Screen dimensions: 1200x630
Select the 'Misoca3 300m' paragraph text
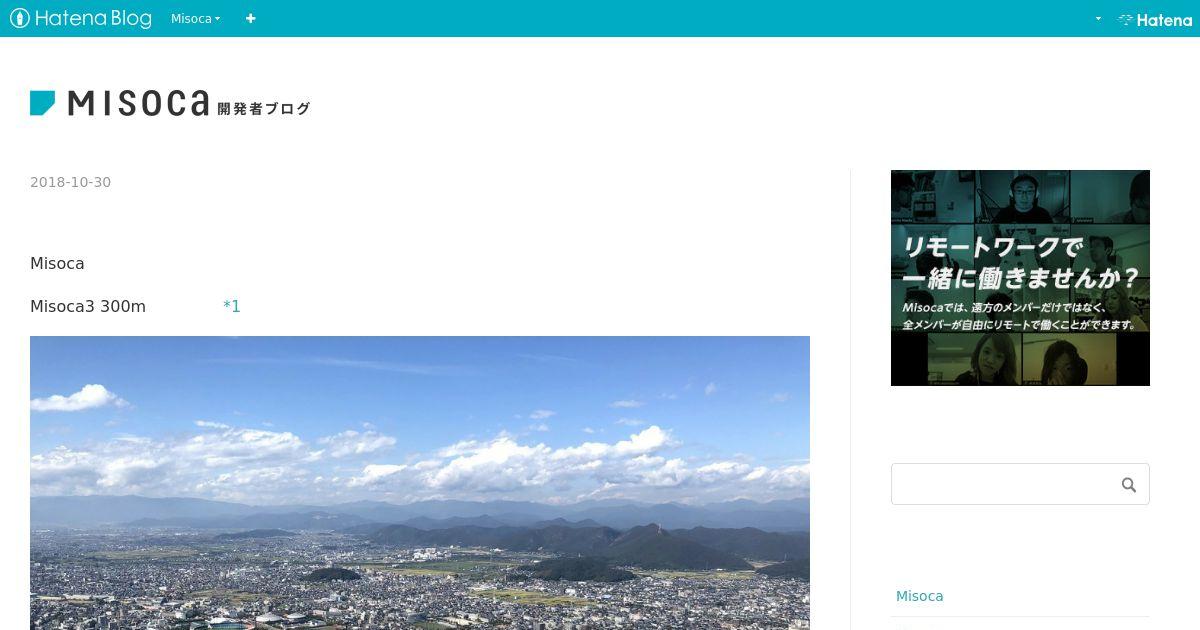pos(88,306)
